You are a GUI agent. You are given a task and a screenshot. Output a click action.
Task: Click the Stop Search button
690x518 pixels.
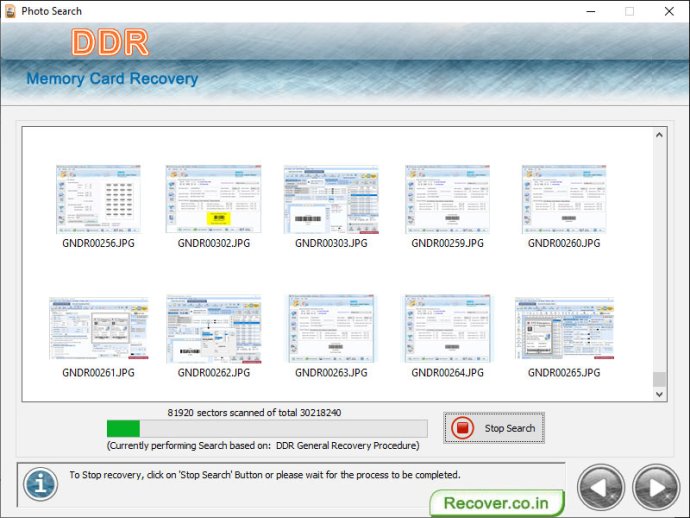[494, 428]
